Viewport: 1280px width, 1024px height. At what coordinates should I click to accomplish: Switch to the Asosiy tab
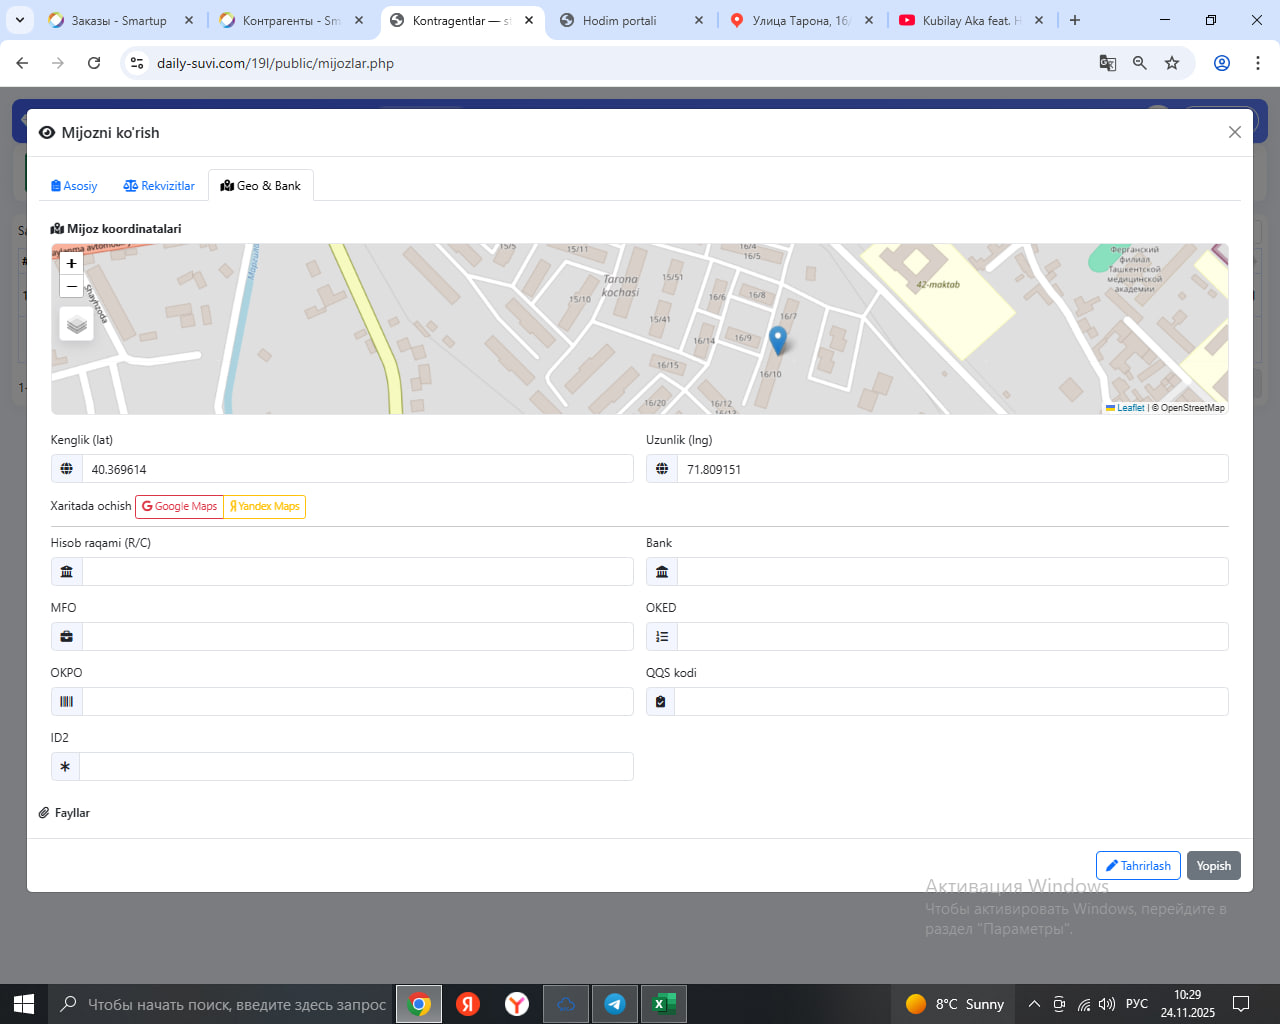click(x=74, y=186)
